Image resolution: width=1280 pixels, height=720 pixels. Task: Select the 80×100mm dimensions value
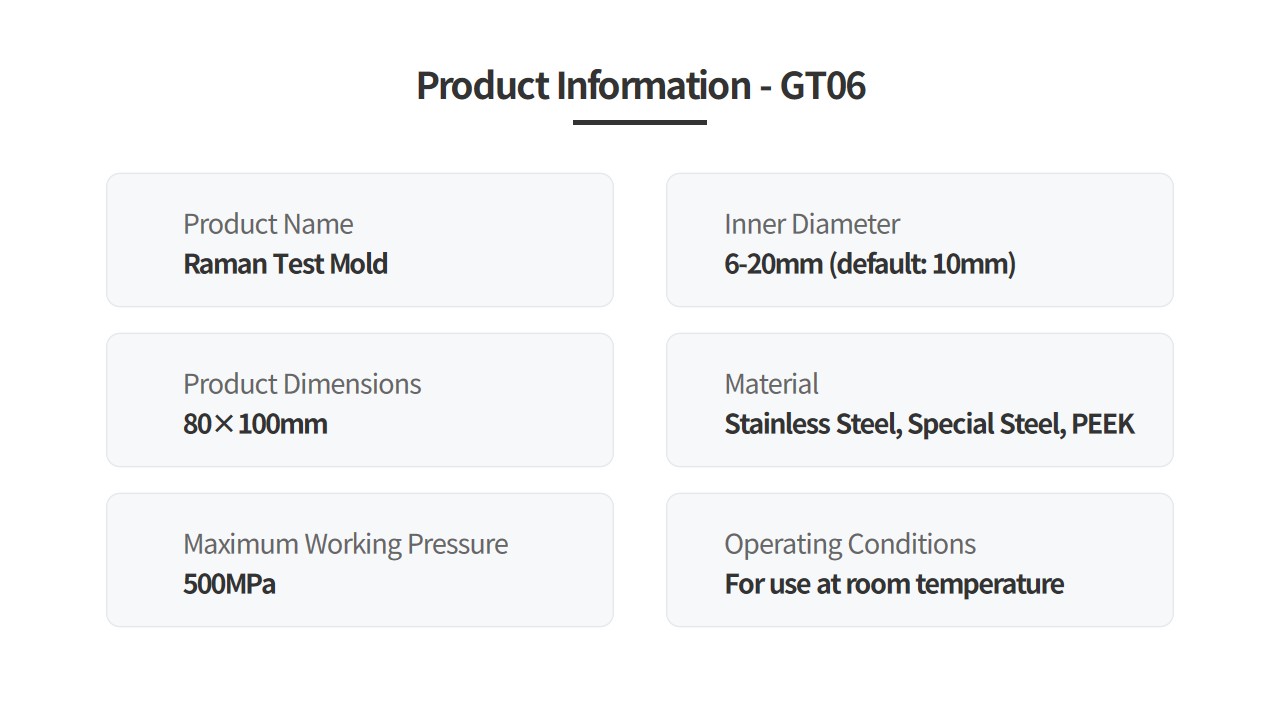[255, 424]
